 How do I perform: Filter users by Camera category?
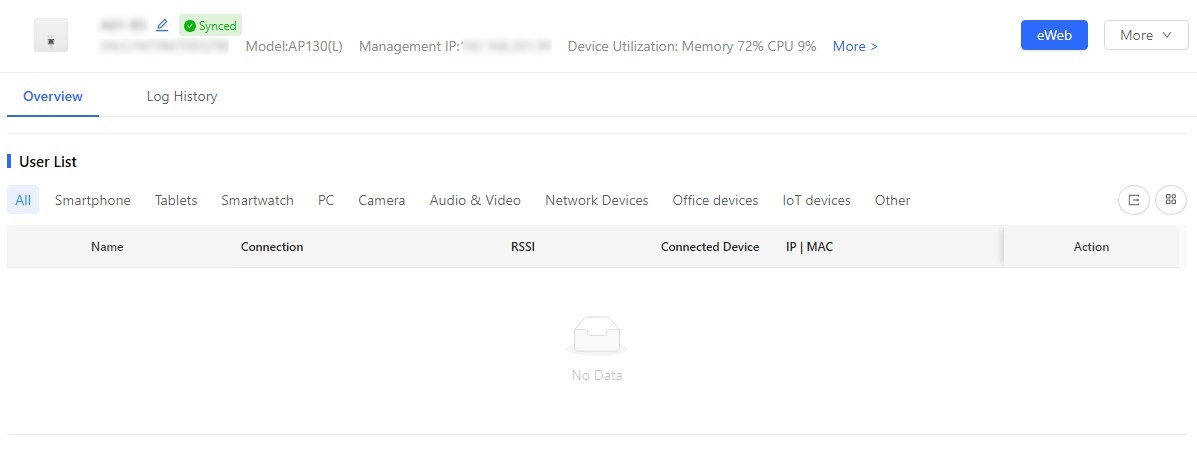(x=382, y=200)
